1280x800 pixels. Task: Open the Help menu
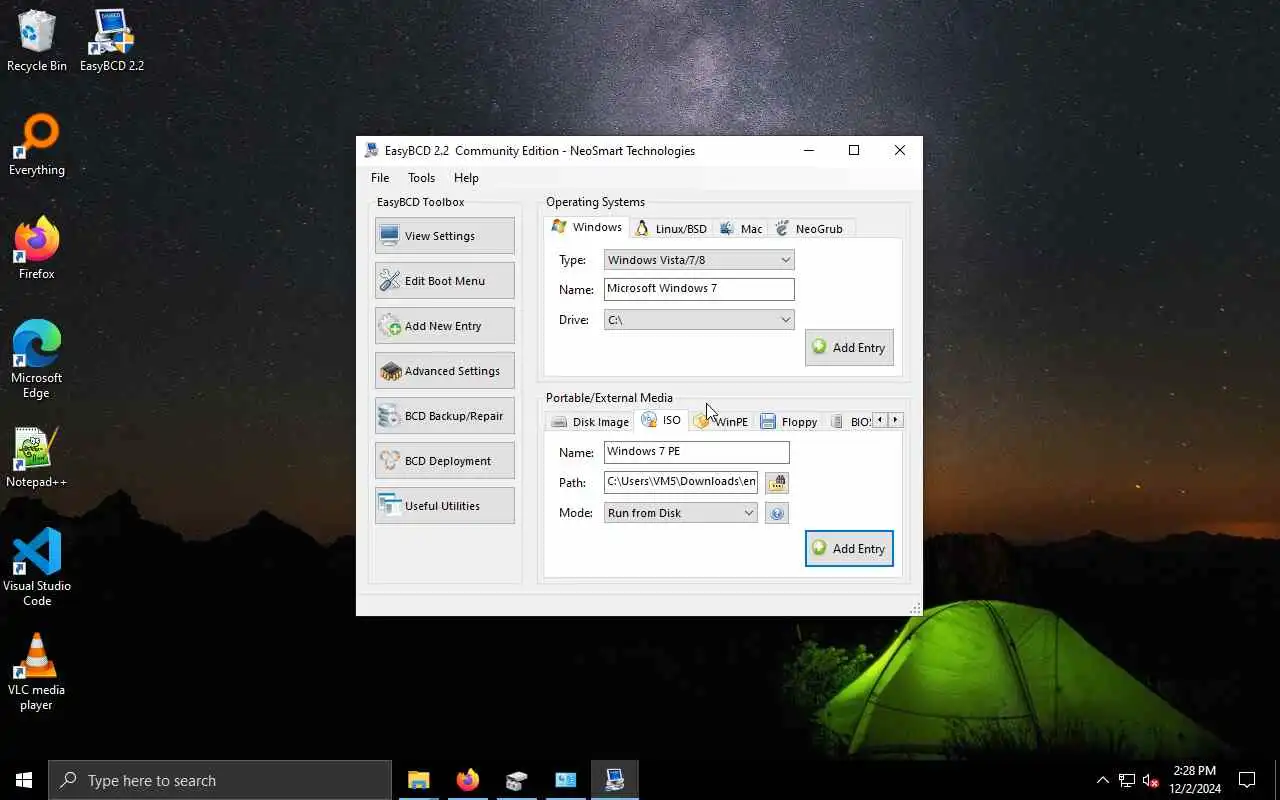click(x=466, y=178)
